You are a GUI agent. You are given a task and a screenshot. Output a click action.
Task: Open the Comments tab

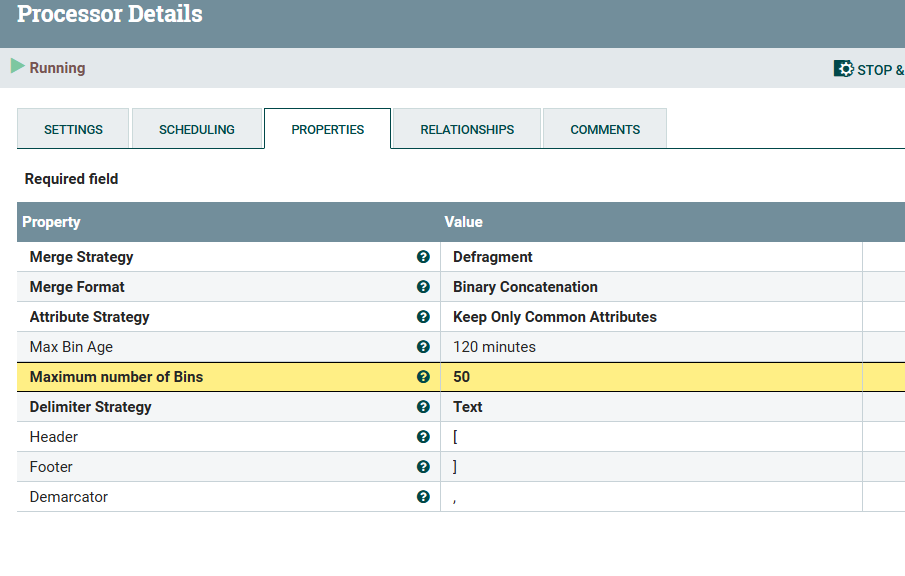pyautogui.click(x=605, y=129)
